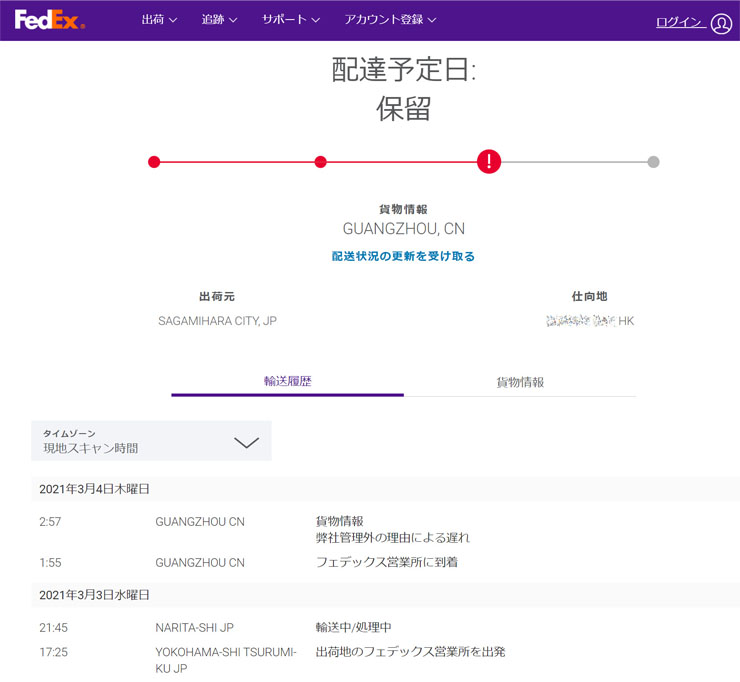Viewport: 740px width, 682px height.
Task: Click the second progress step dot
Action: pyautogui.click(x=320, y=162)
